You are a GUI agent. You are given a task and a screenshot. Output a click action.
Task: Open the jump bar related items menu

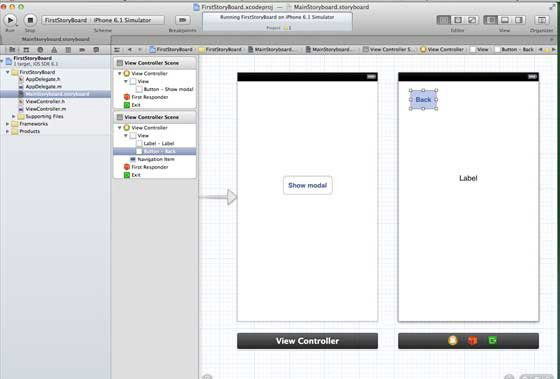(x=117, y=50)
